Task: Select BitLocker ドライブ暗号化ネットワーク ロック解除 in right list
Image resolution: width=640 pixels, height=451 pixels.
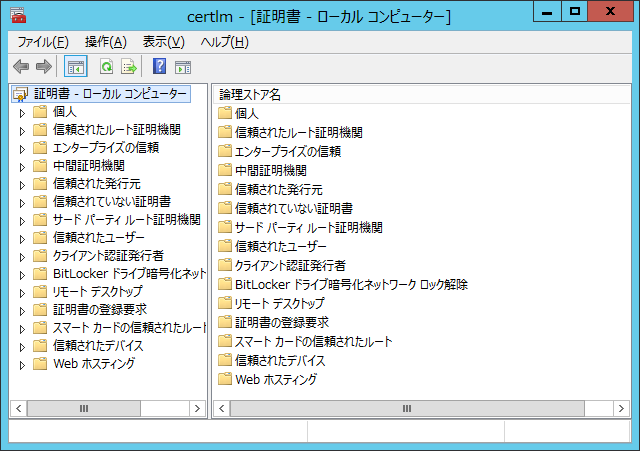Action: (x=351, y=284)
